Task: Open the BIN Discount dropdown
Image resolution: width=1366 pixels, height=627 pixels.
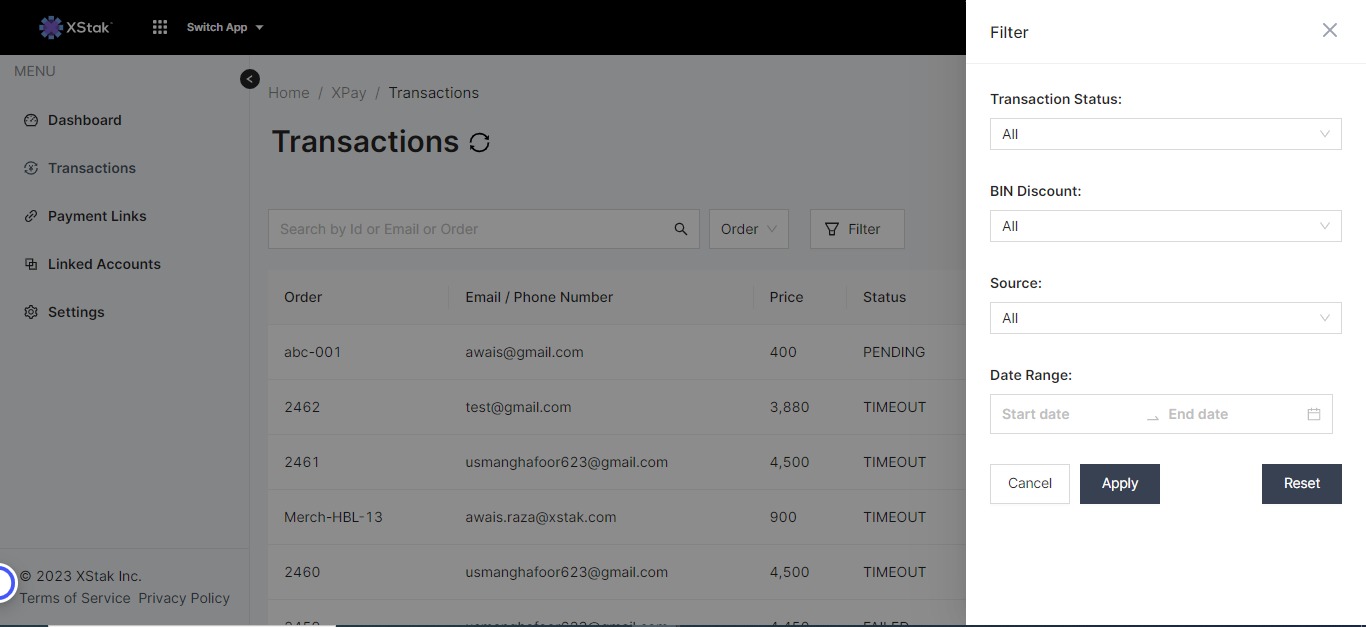Action: [1165, 226]
